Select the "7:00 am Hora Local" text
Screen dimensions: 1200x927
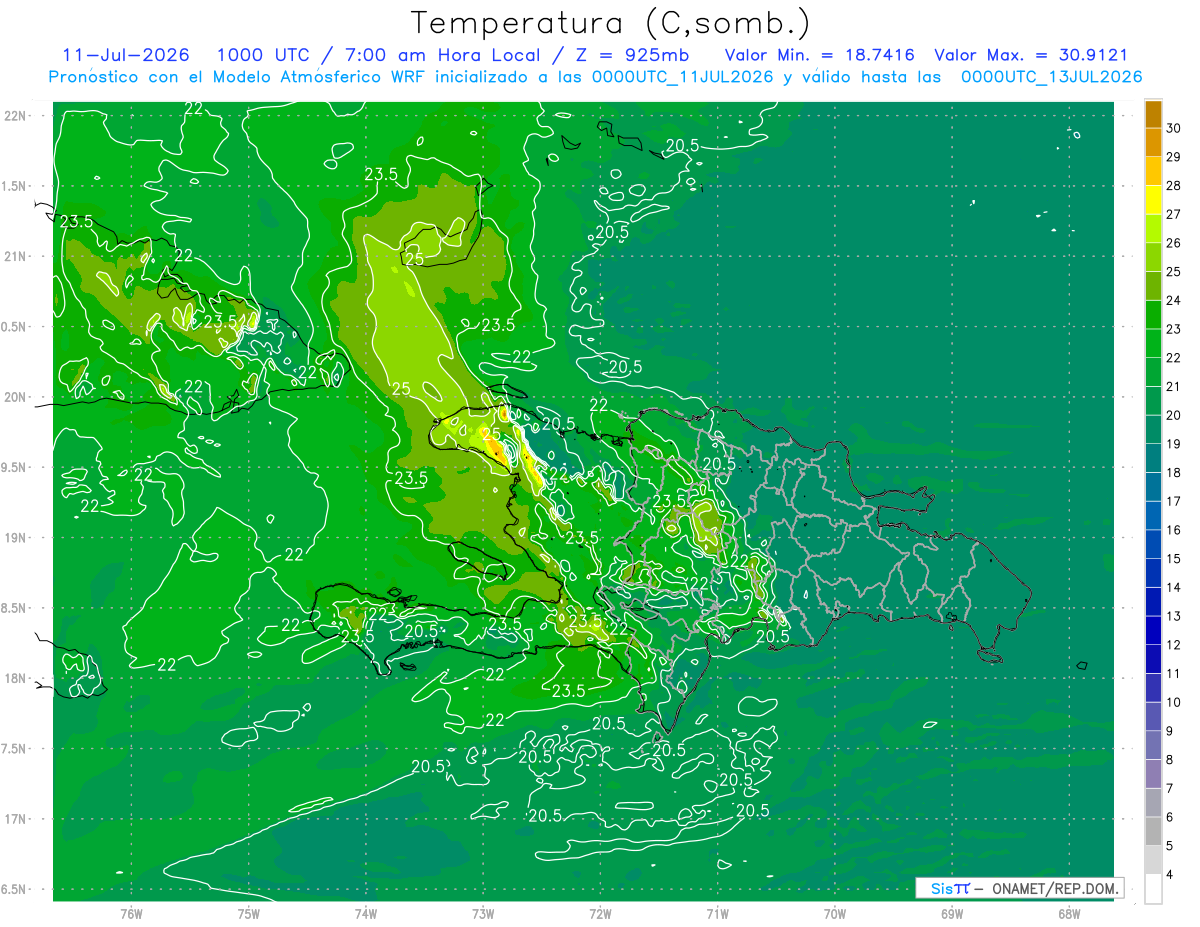pos(440,55)
